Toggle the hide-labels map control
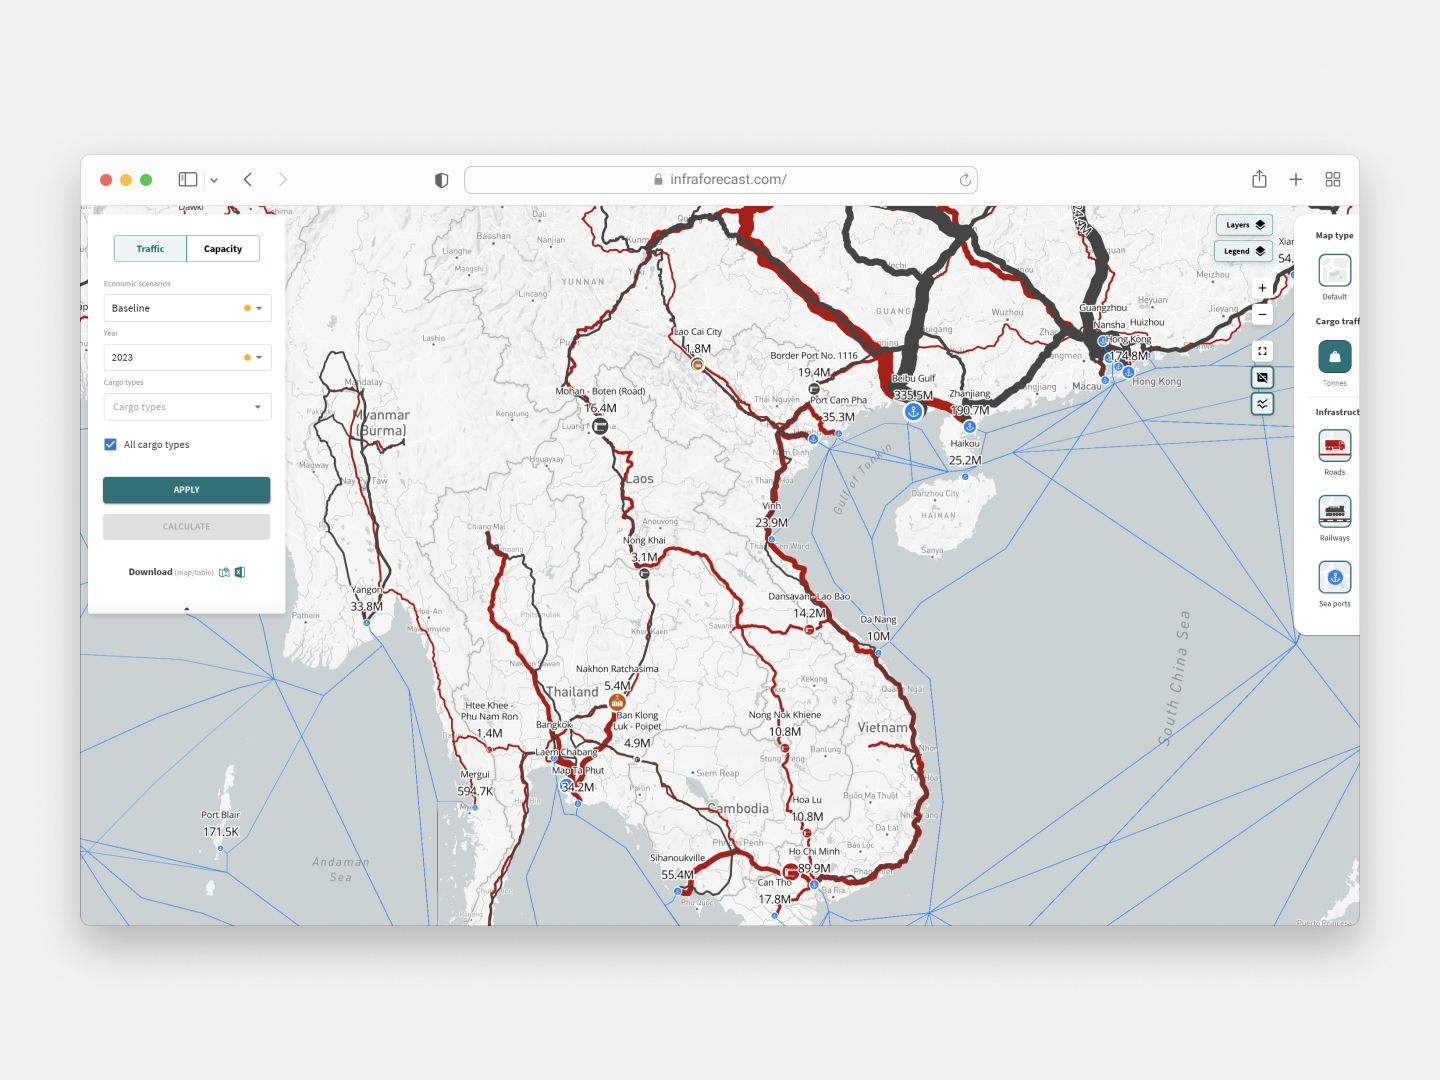Viewport: 1440px width, 1080px height. [1262, 377]
